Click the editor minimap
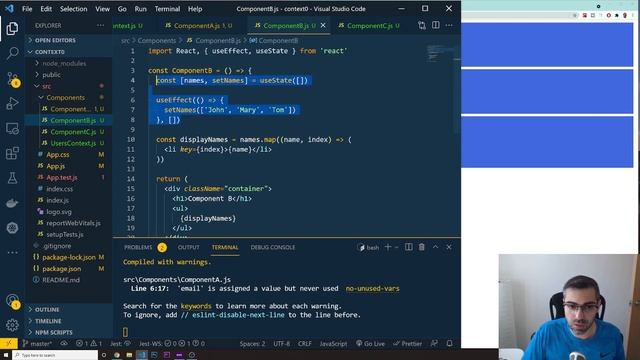This screenshot has width=640, height=360. coord(439,53)
